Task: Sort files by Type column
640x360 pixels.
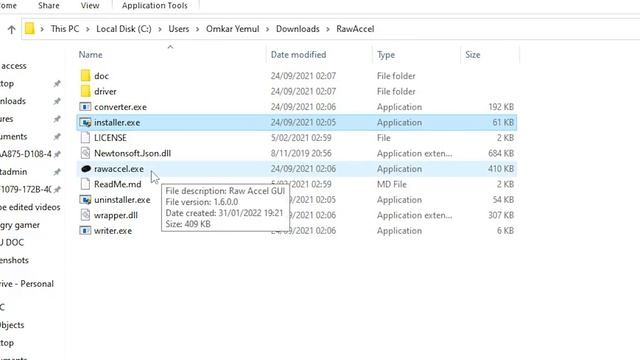Action: point(386,55)
